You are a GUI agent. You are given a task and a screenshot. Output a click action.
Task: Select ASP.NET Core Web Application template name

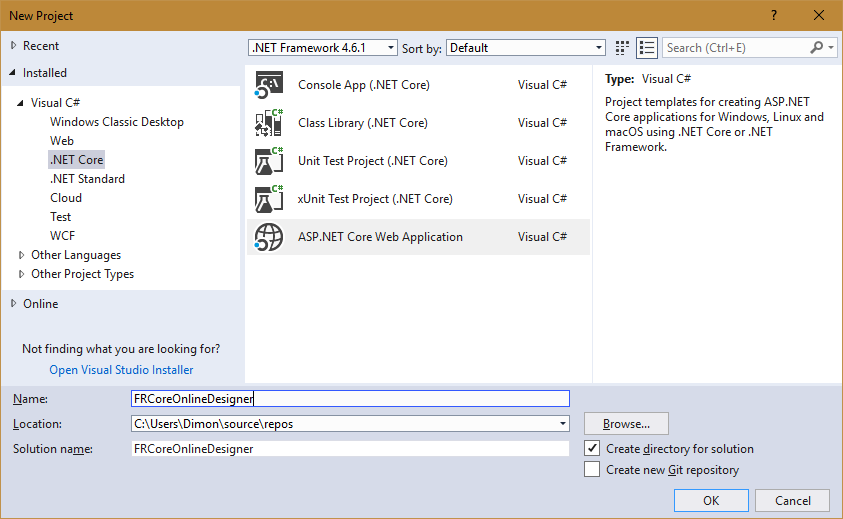click(380, 237)
